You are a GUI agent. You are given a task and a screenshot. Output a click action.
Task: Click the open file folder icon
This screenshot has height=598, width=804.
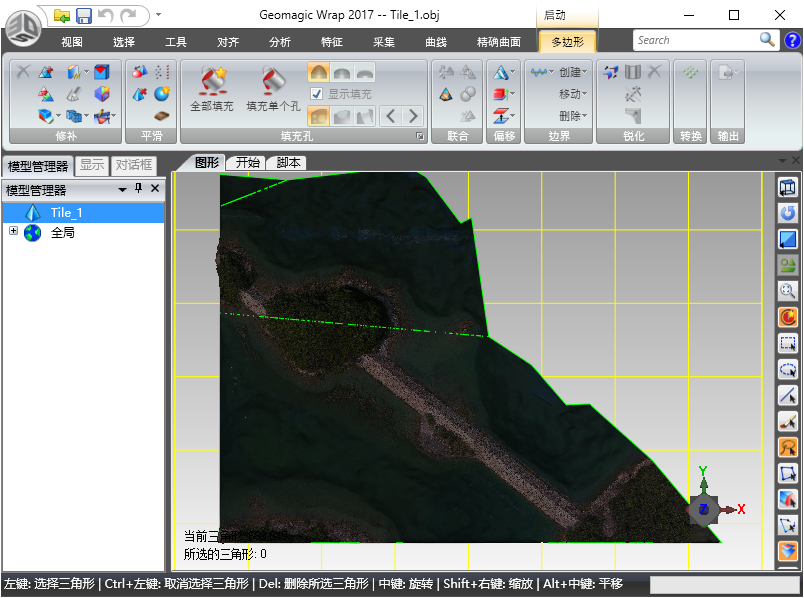[x=62, y=15]
